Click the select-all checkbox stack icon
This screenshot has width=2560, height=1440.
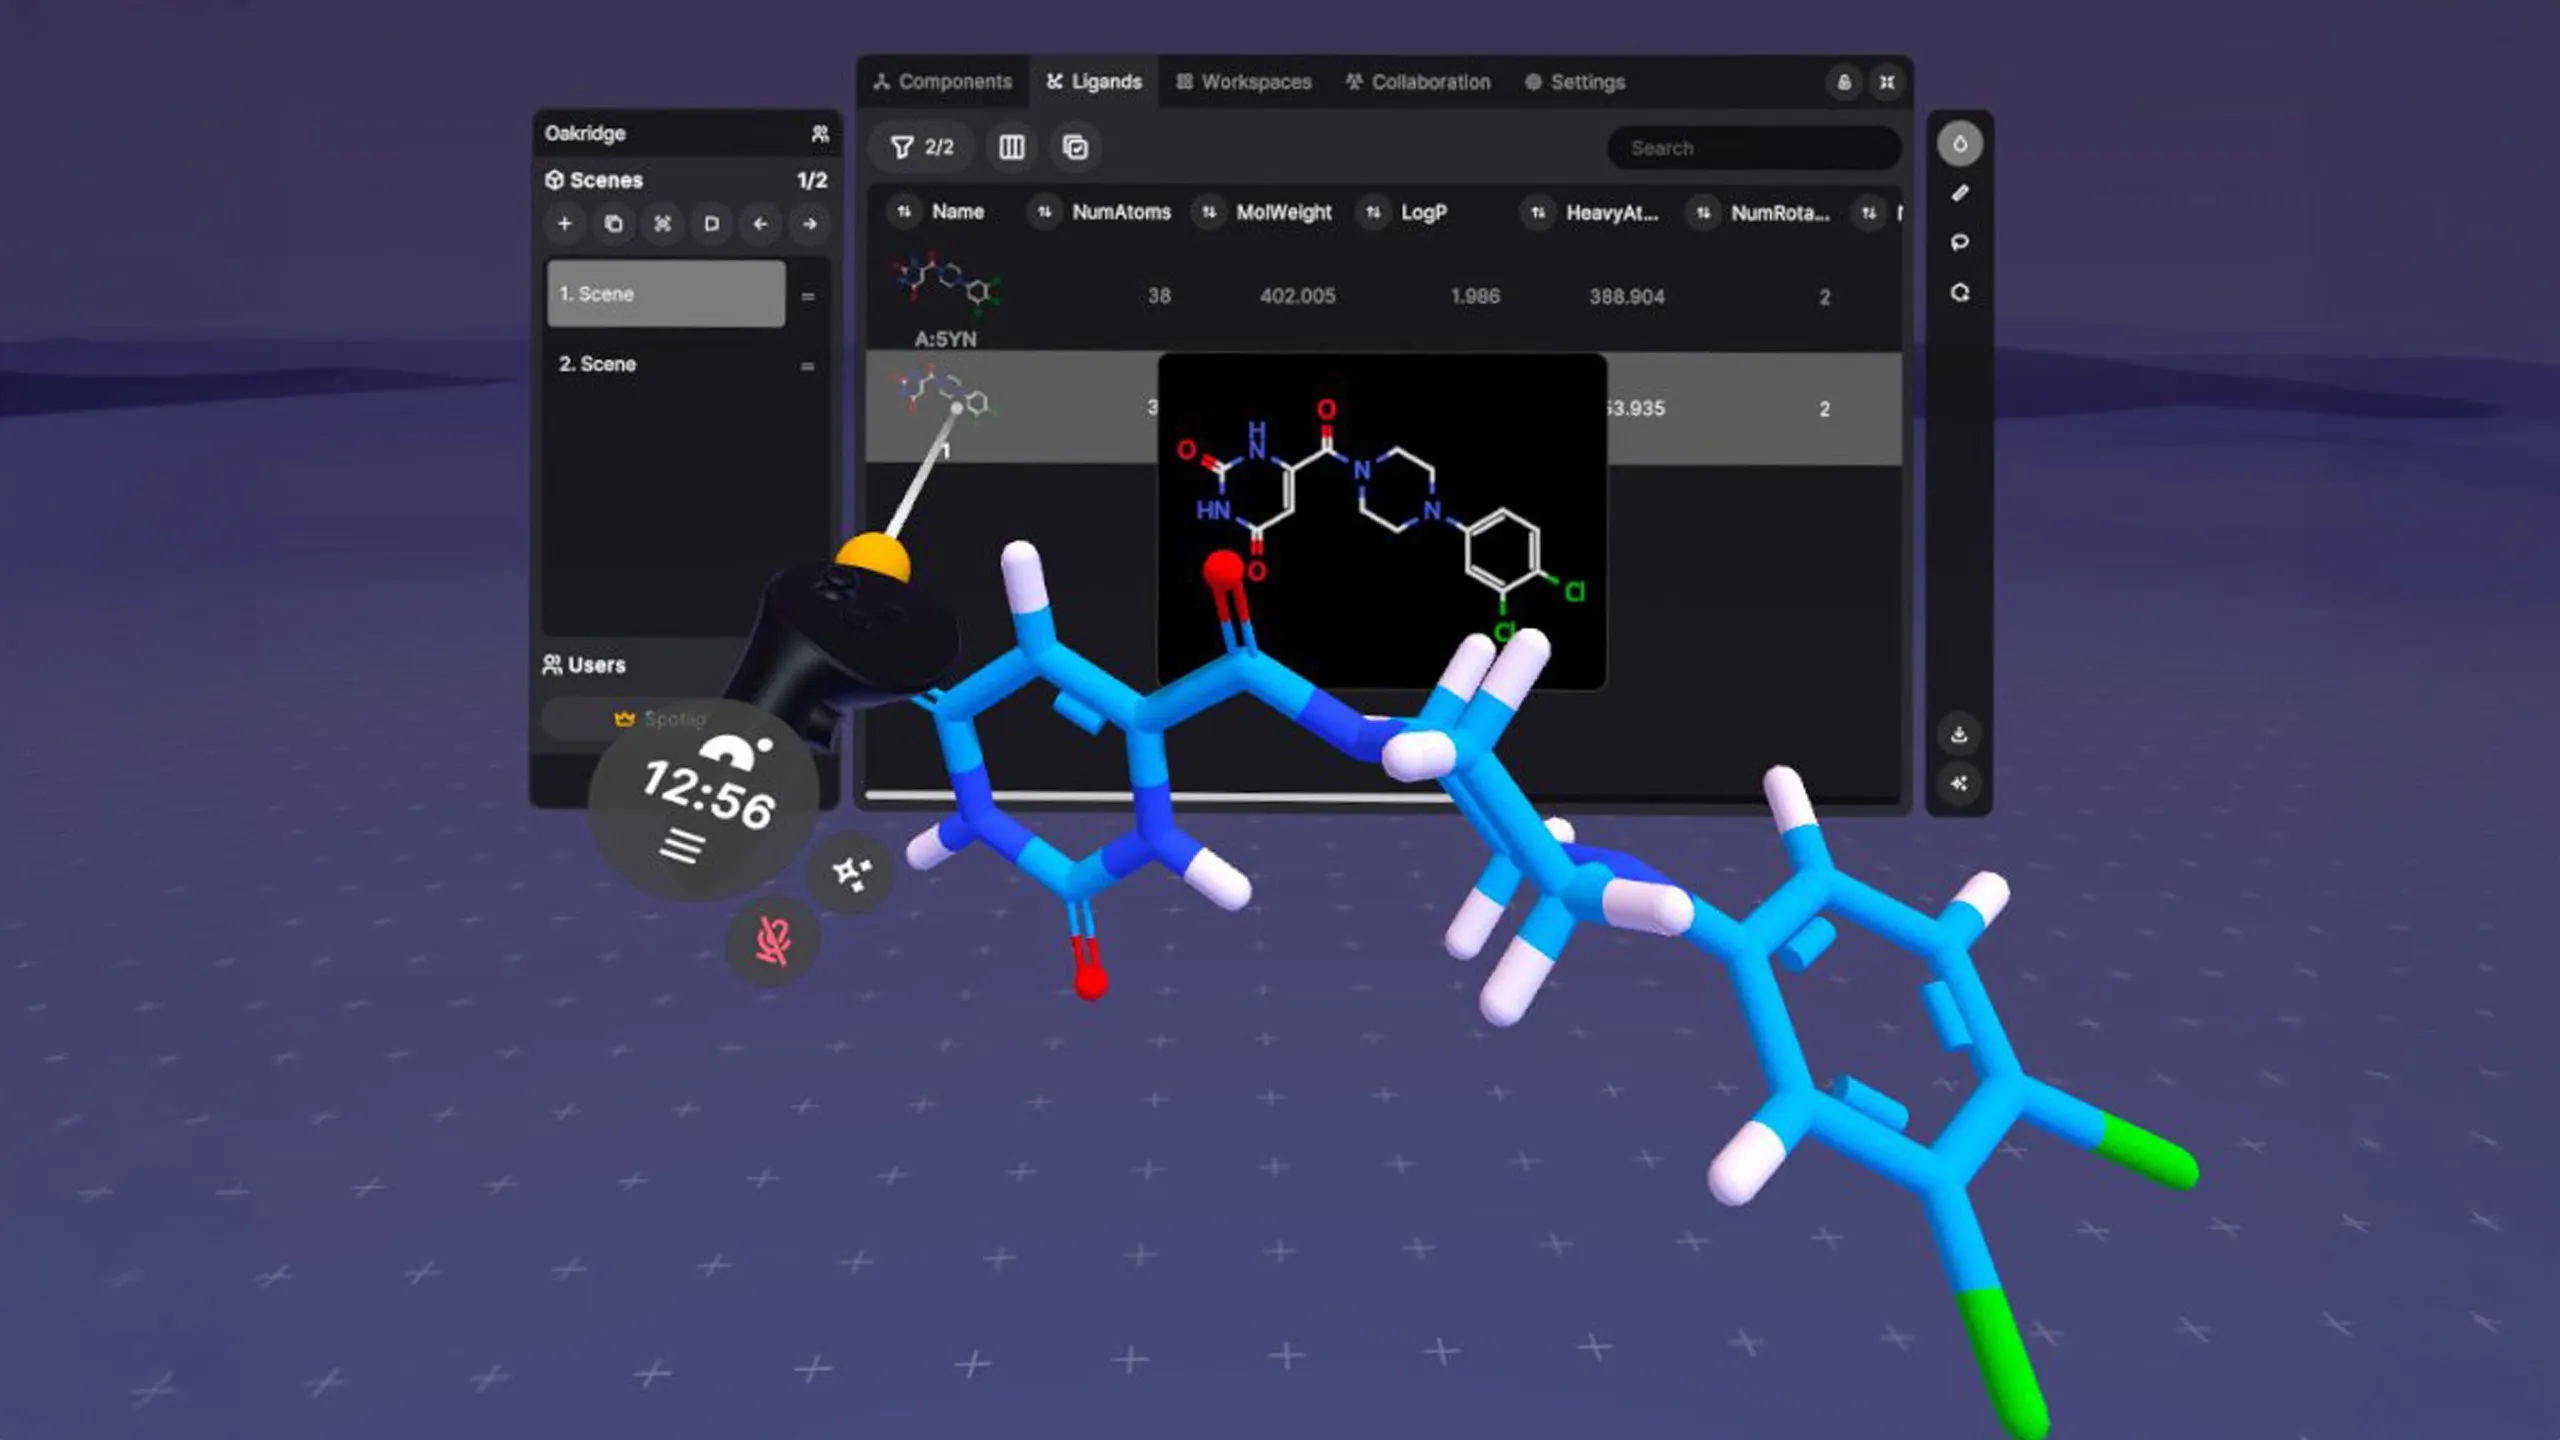coord(1075,148)
